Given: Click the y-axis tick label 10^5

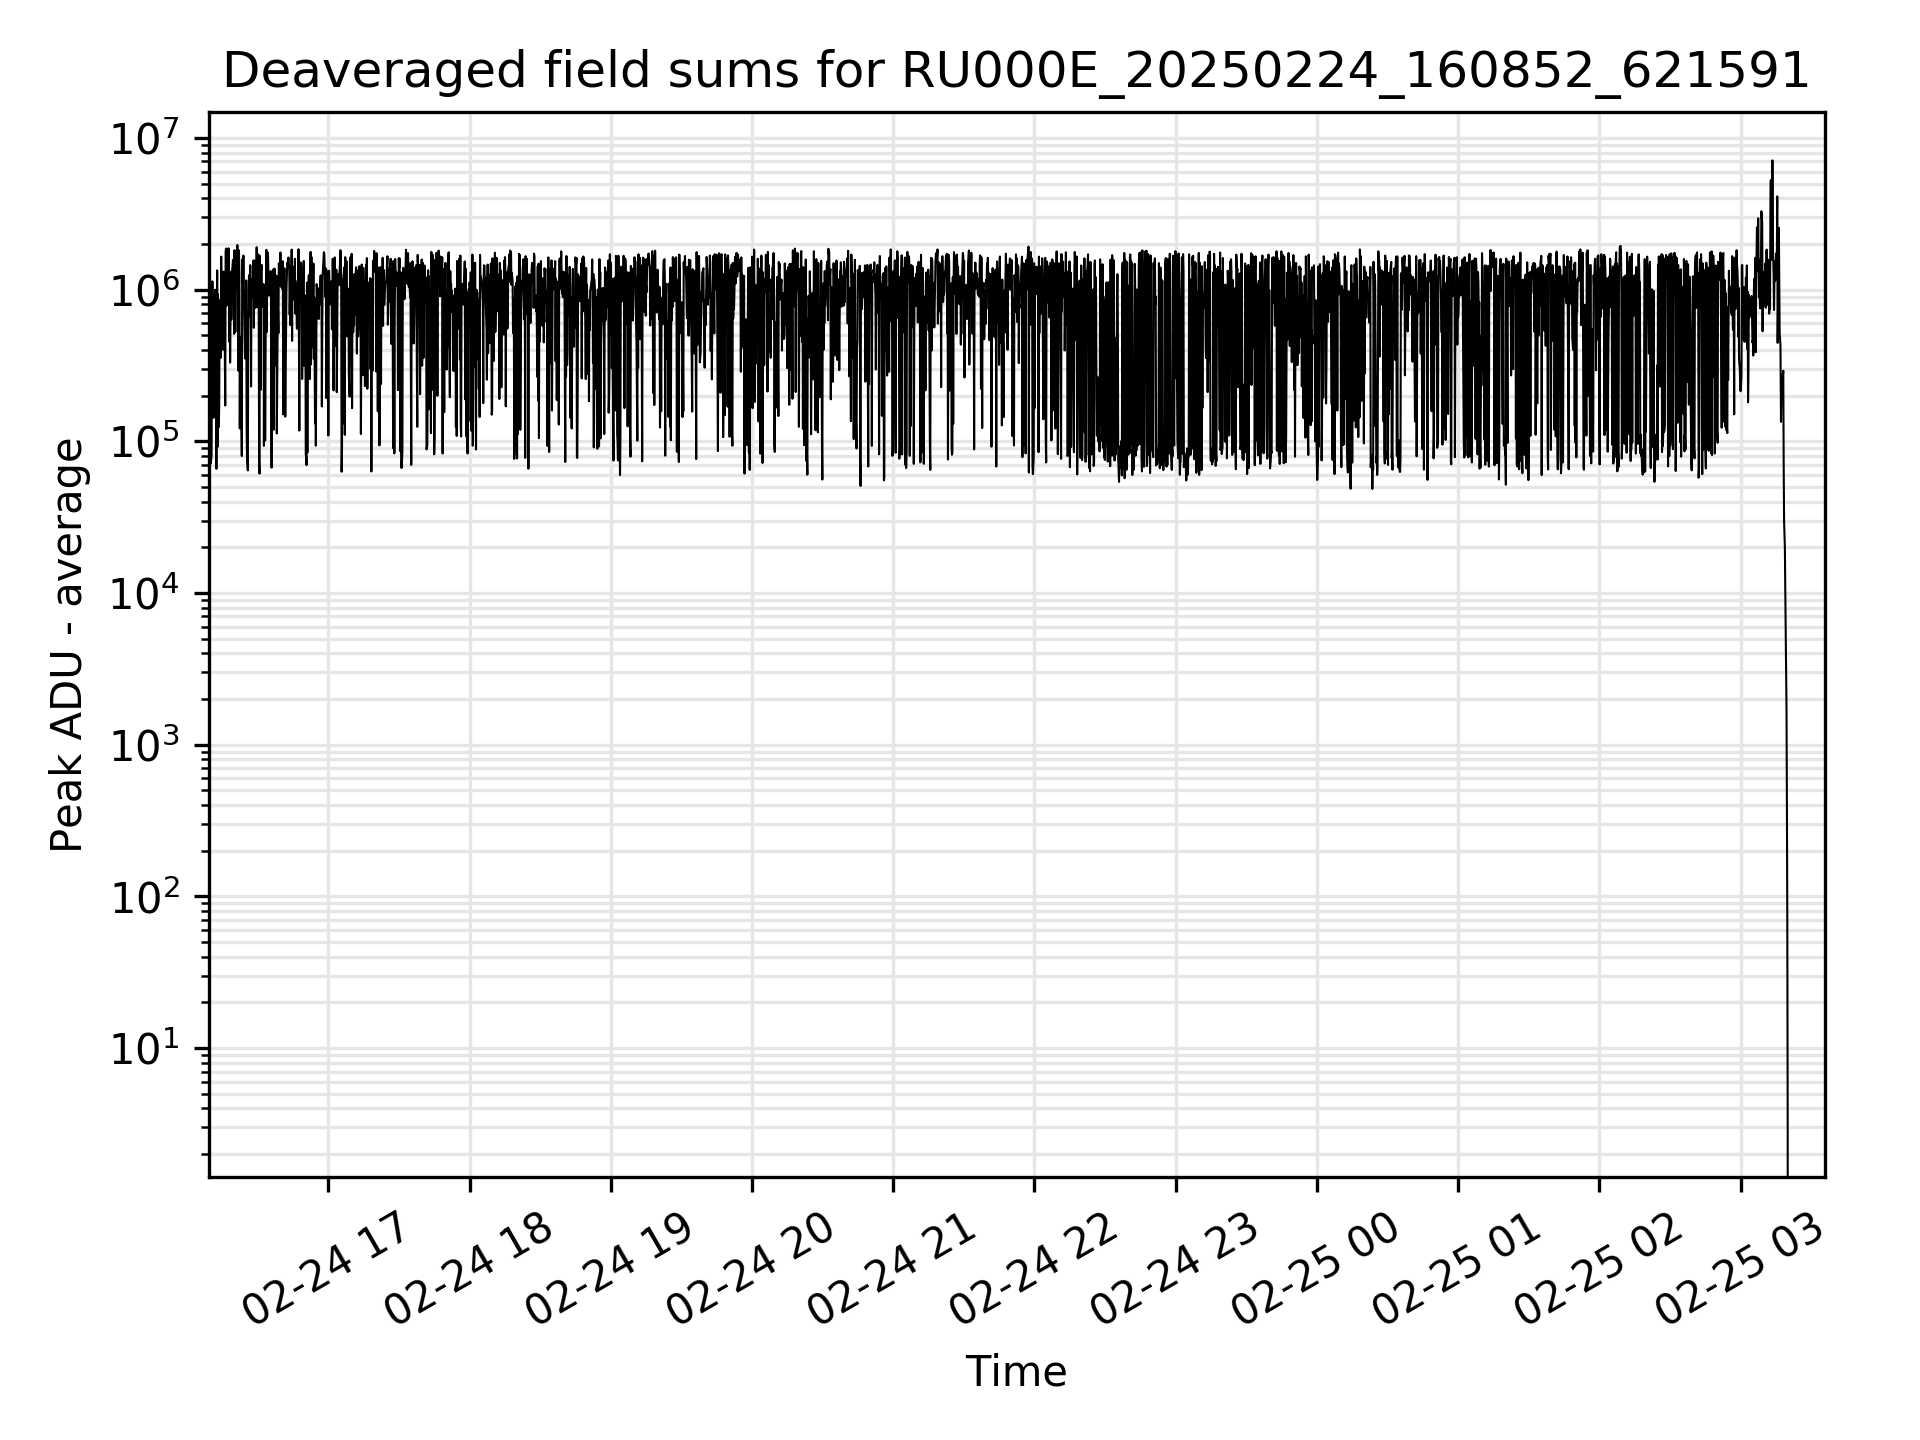Looking at the screenshot, I should (x=146, y=440).
